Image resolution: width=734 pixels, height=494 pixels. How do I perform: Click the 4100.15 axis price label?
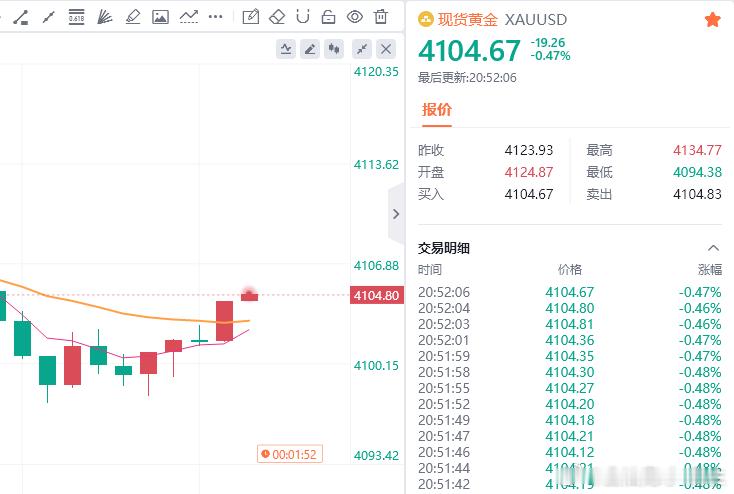pos(376,366)
